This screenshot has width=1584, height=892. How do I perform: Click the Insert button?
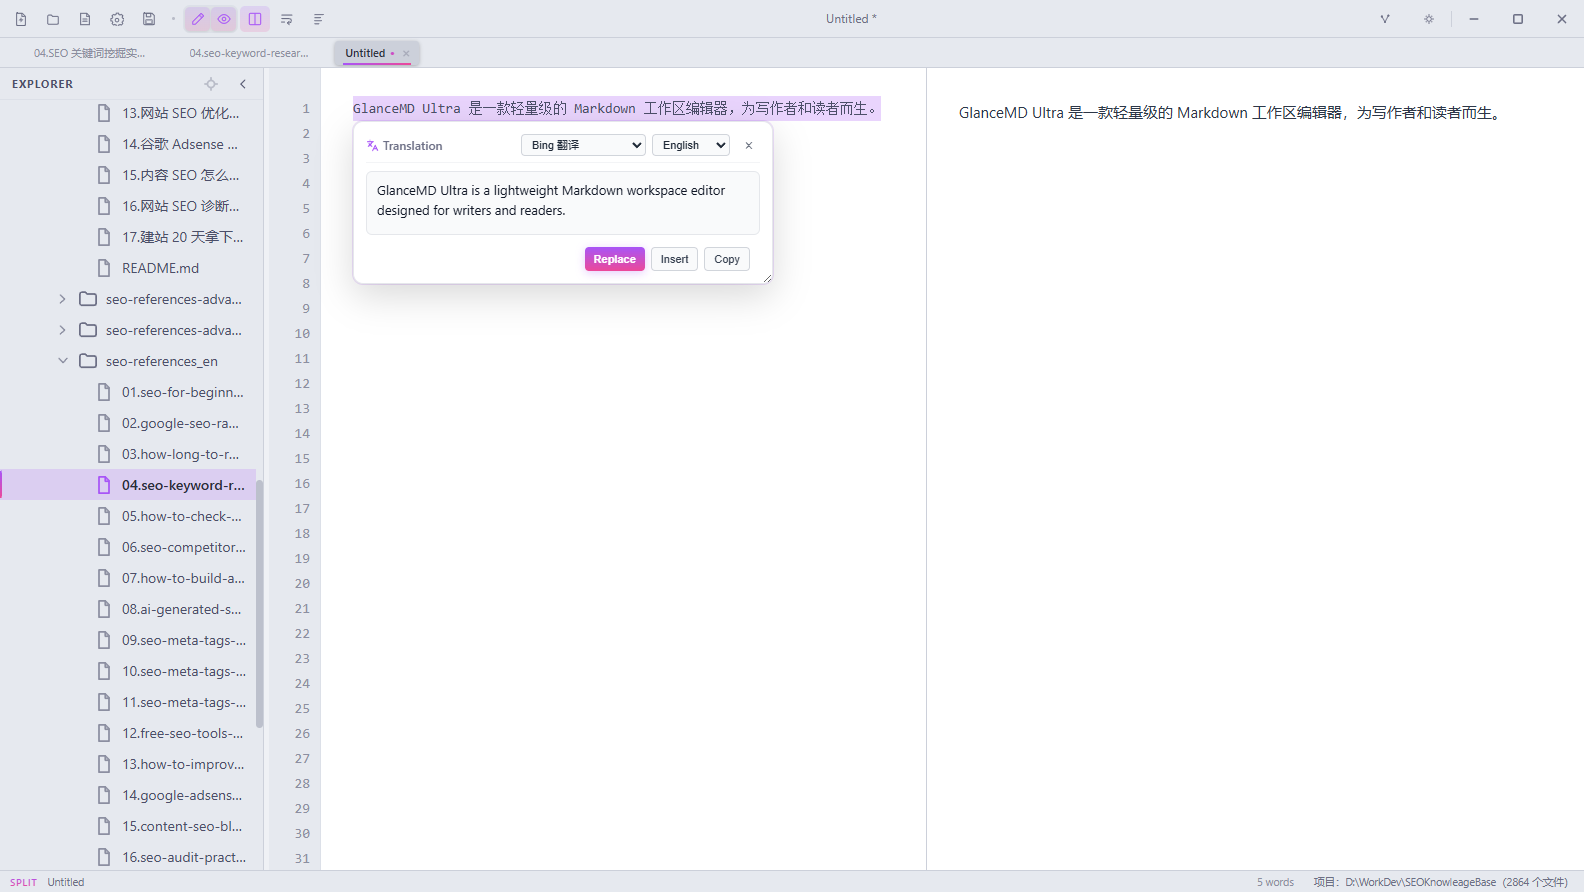(674, 259)
